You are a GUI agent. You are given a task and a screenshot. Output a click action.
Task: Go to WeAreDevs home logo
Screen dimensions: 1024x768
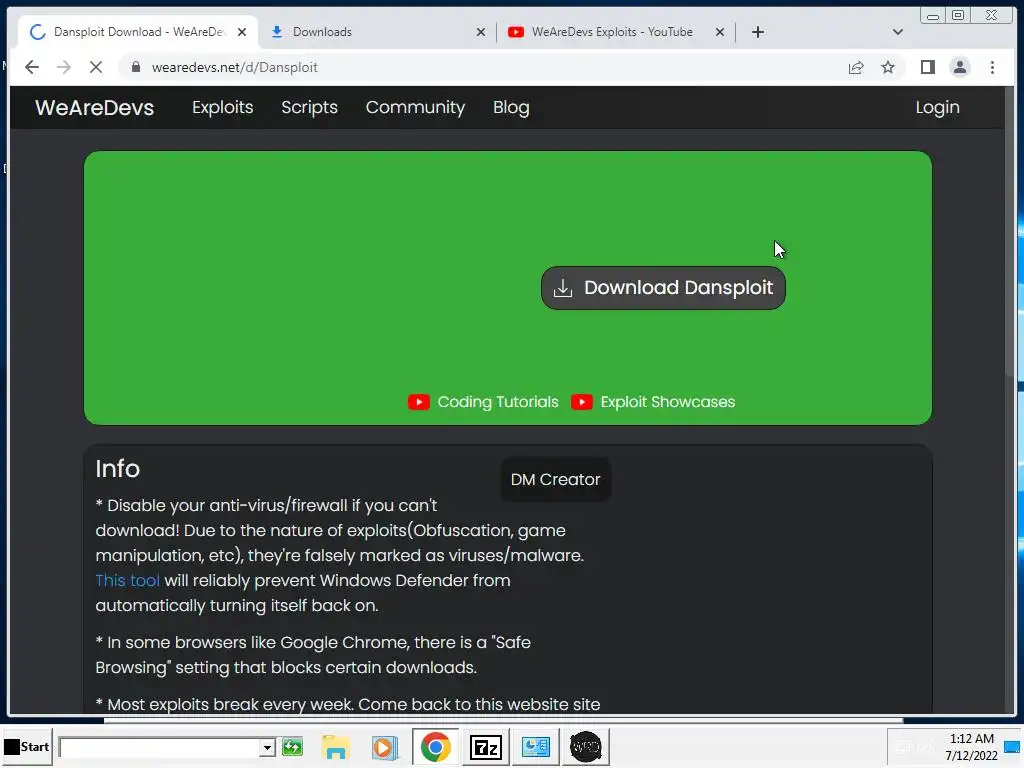[x=95, y=108]
